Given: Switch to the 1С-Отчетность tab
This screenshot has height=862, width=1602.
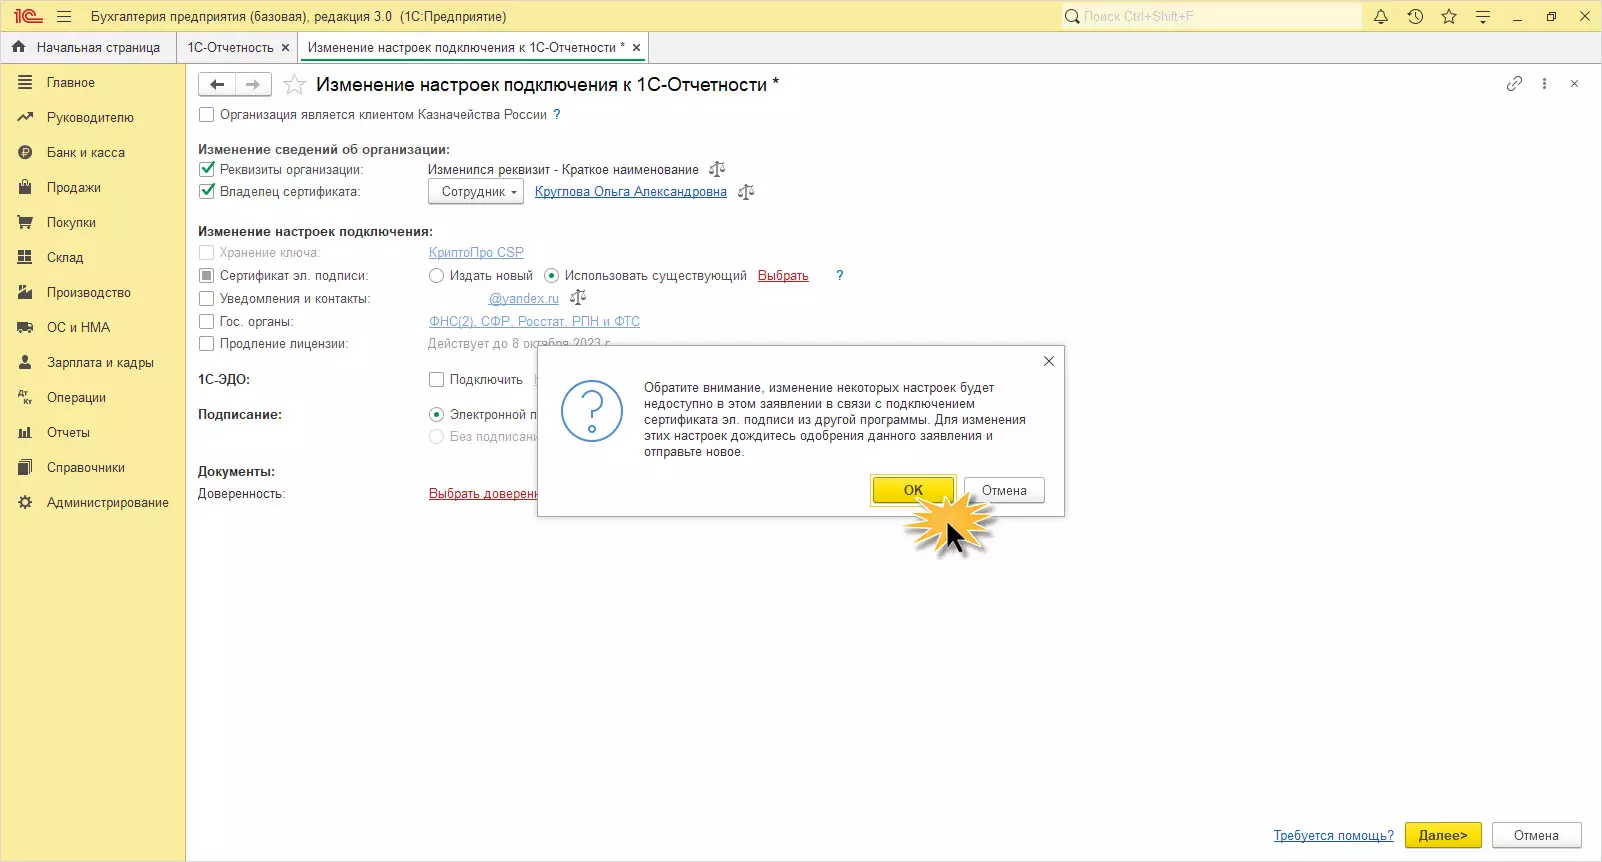Looking at the screenshot, I should tap(230, 47).
